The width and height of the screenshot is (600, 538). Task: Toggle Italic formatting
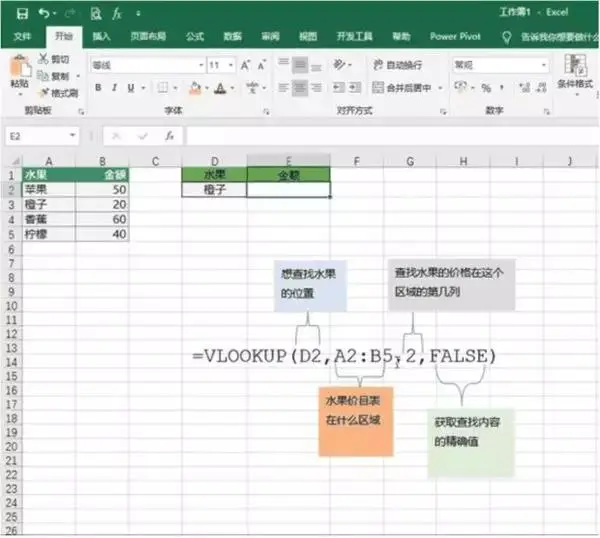114,88
